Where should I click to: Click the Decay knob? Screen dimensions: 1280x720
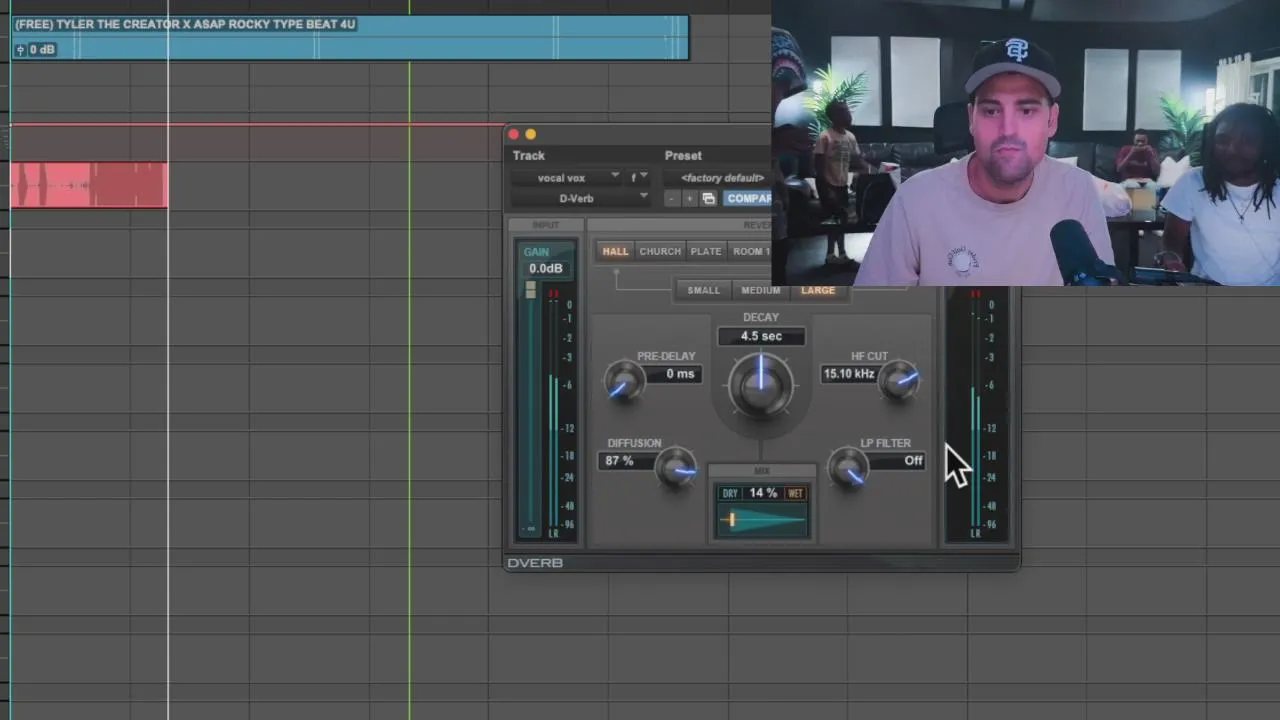[x=760, y=384]
